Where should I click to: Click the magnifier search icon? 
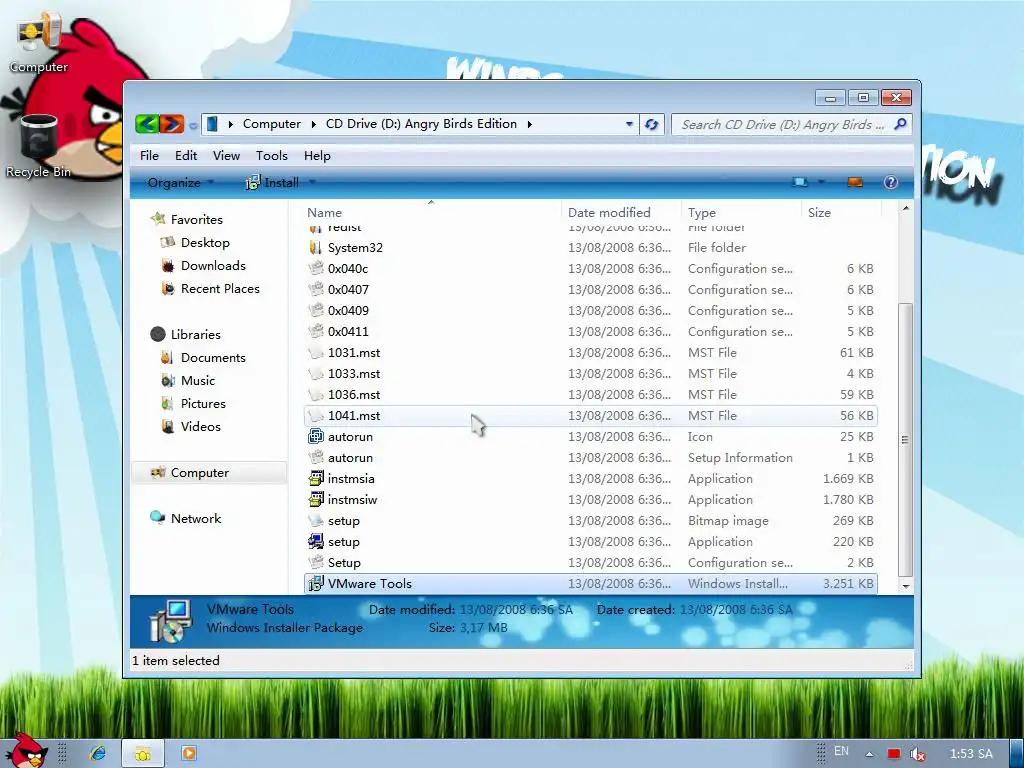(x=901, y=123)
